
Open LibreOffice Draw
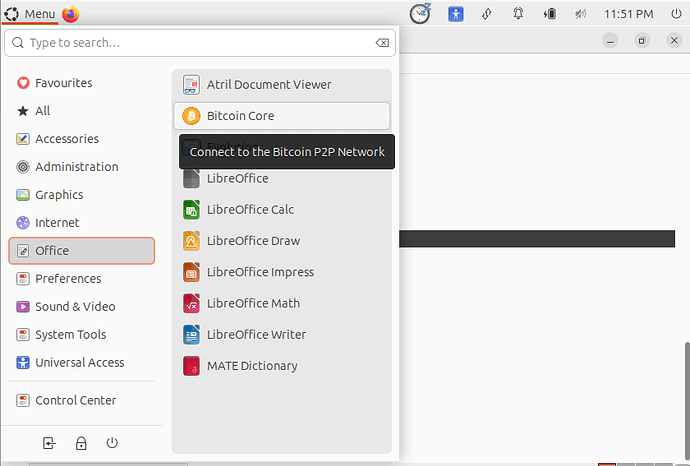(282, 241)
